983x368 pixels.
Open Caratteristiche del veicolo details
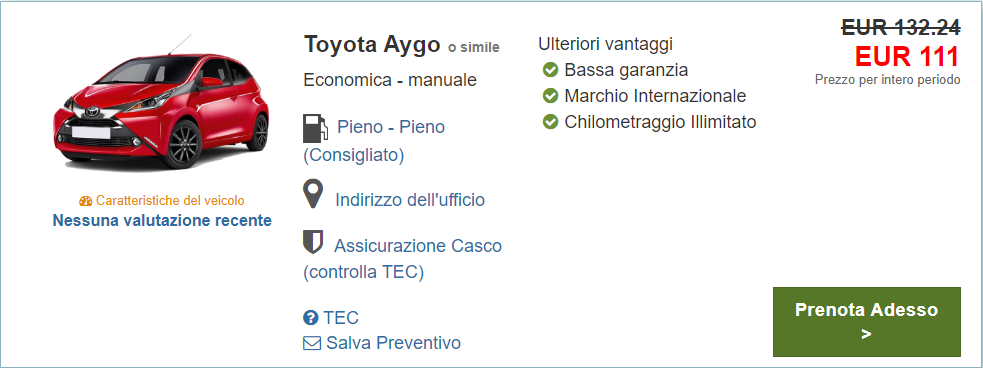click(x=170, y=201)
